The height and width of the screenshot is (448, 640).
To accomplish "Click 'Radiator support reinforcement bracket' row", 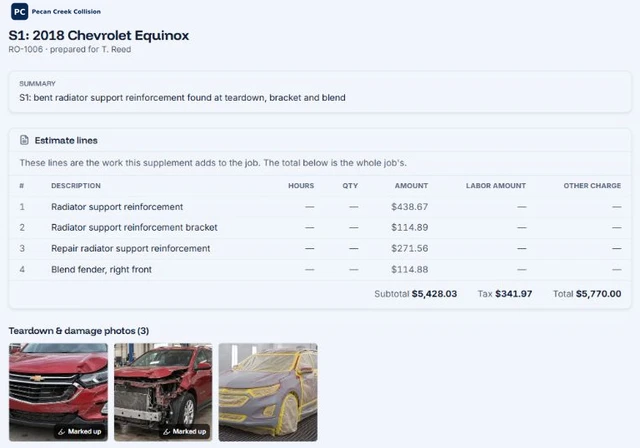I will pyautogui.click(x=320, y=228).
